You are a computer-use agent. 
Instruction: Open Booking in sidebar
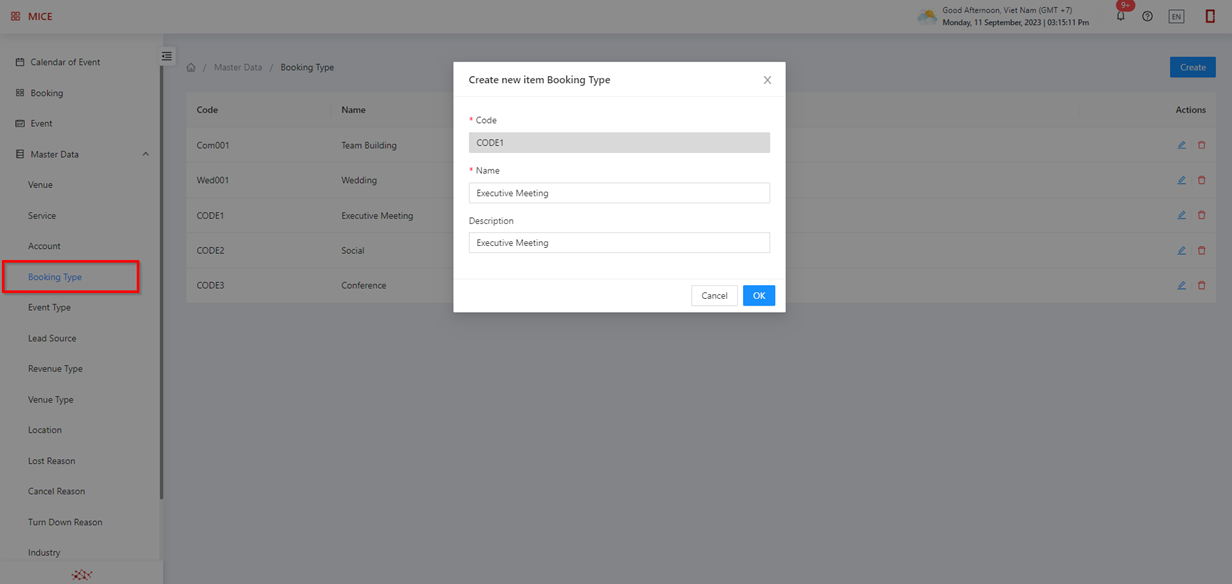(x=46, y=93)
